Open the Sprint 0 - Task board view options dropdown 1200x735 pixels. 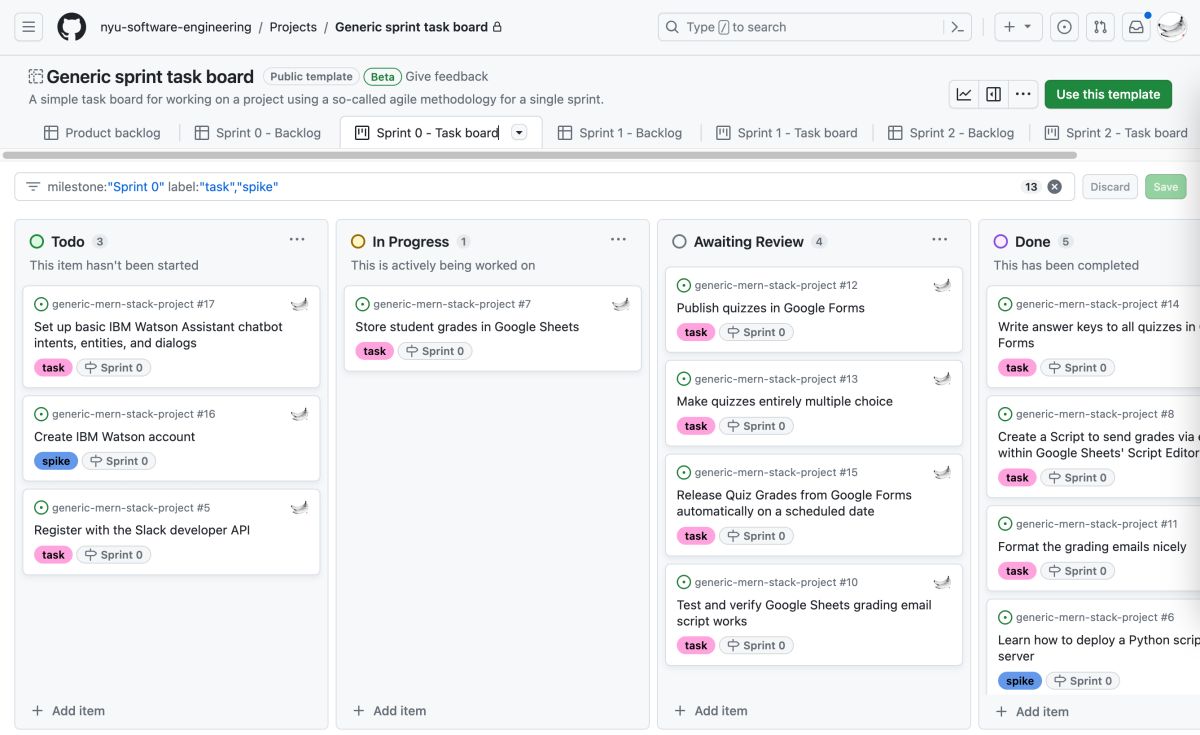519,133
